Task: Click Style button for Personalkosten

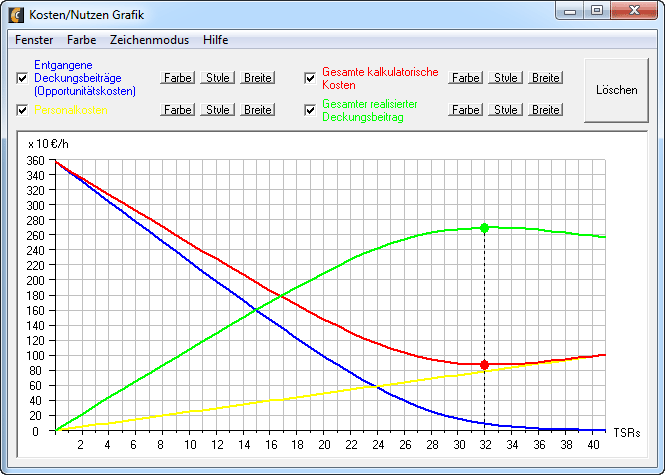Action: pos(218,110)
